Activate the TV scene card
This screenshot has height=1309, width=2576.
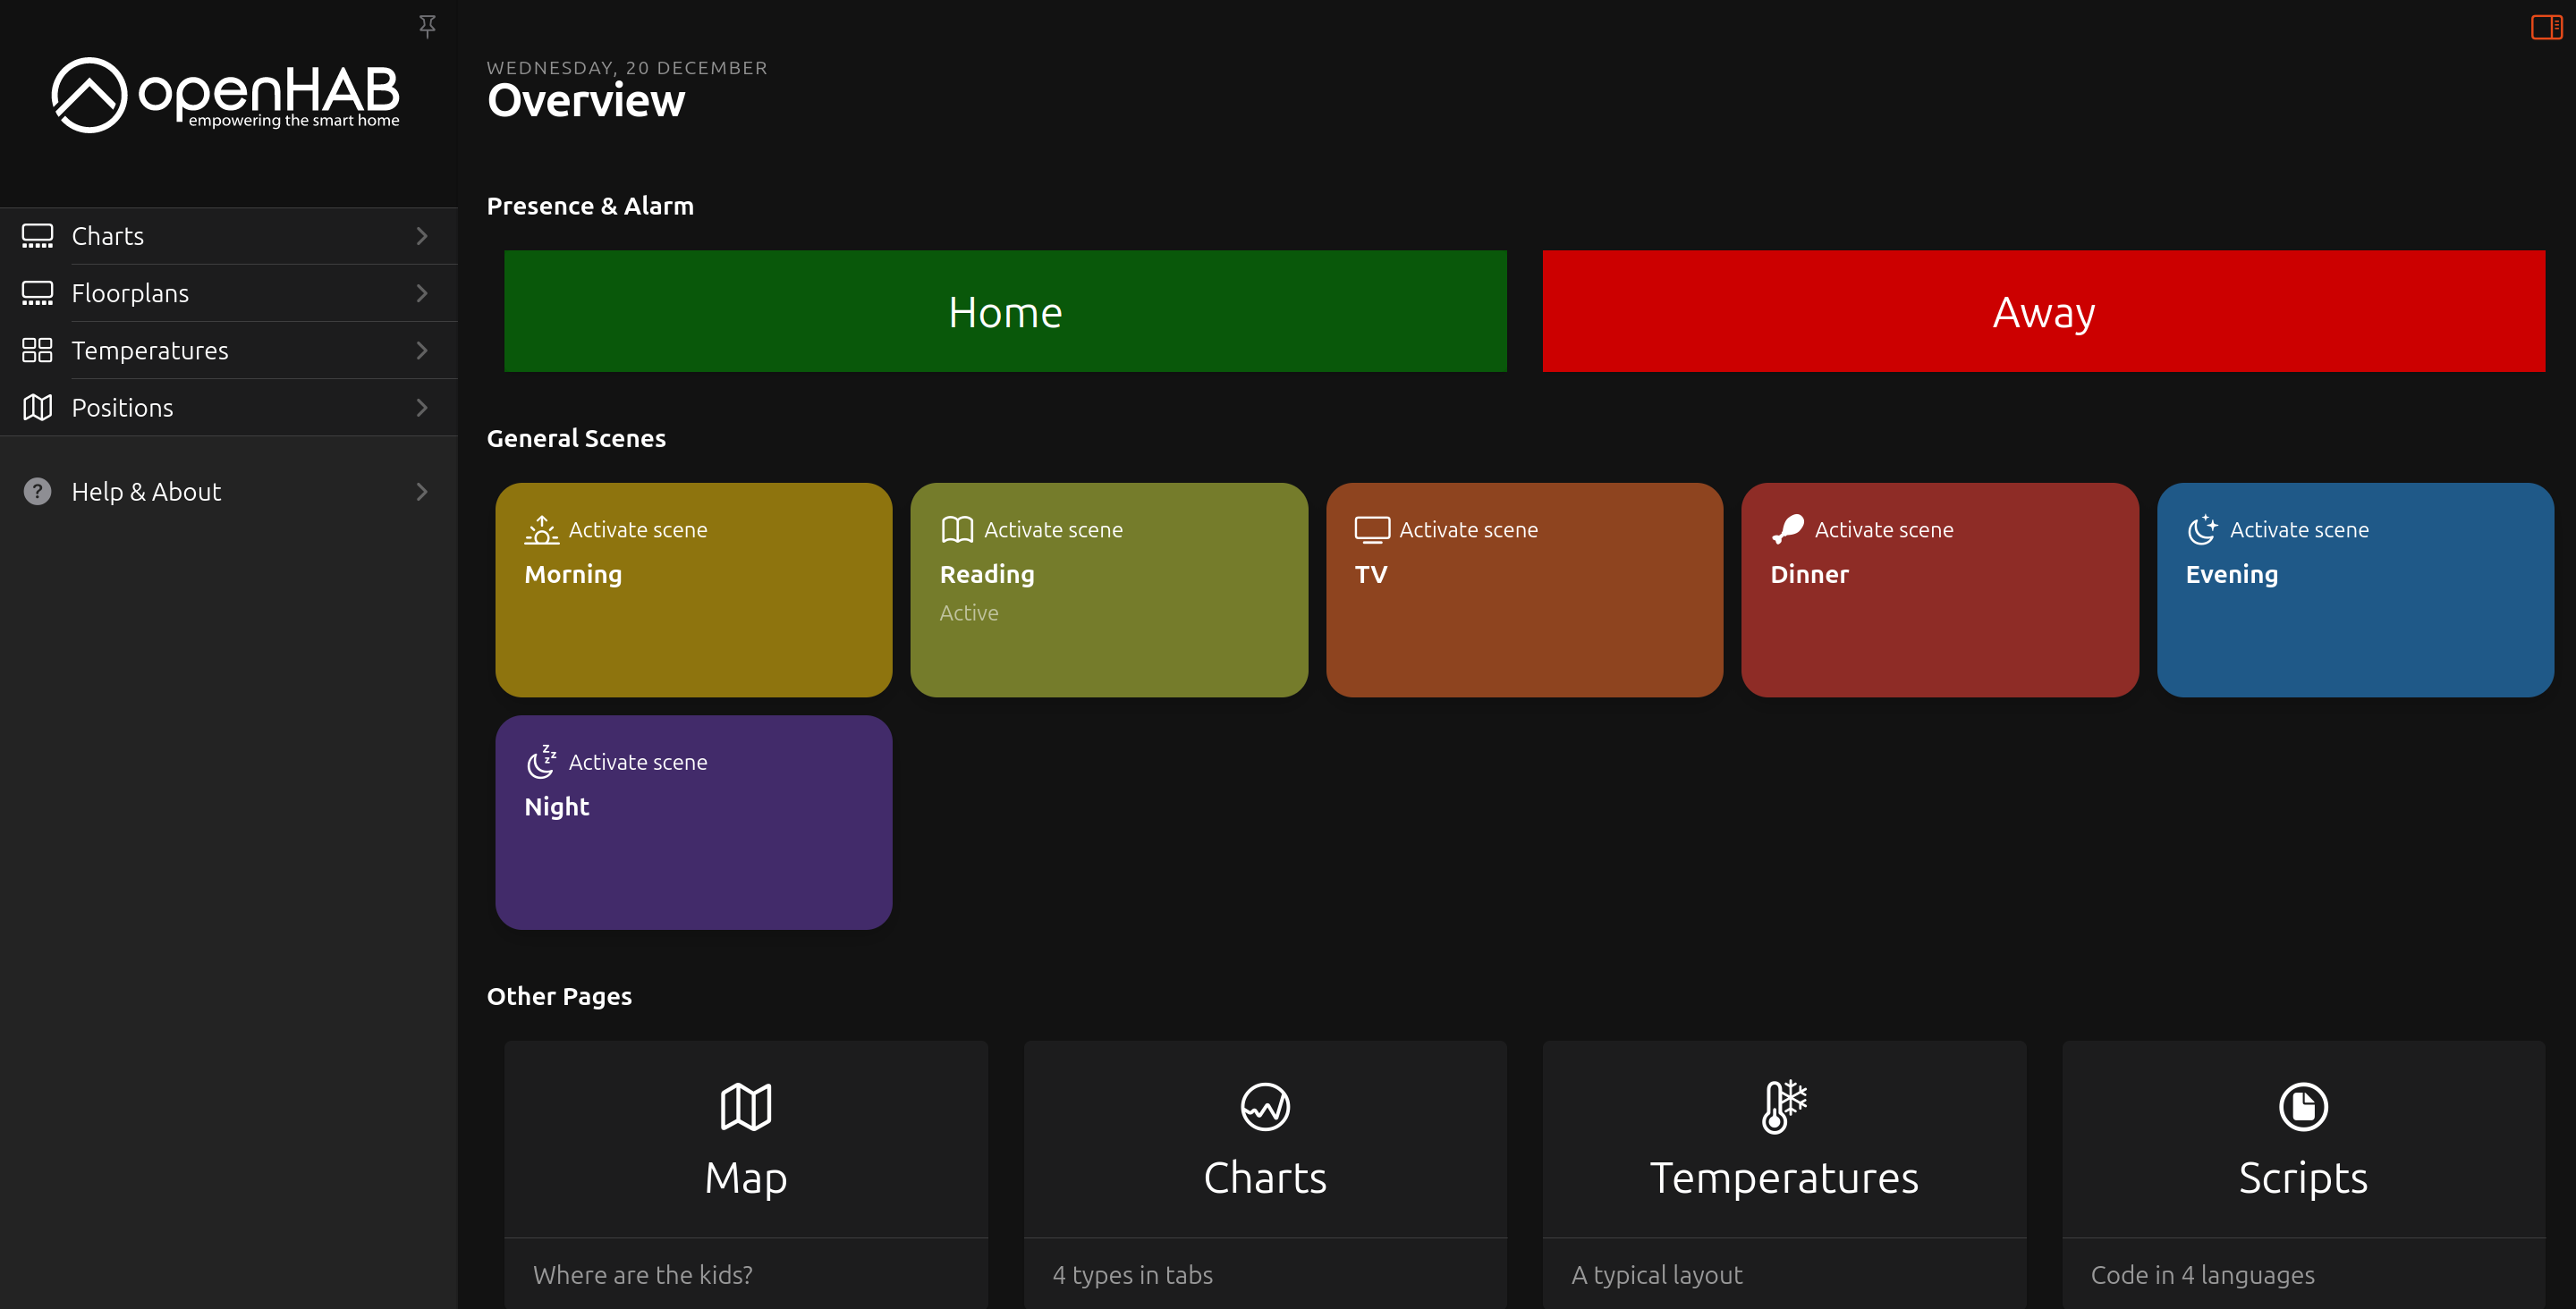tap(1524, 590)
